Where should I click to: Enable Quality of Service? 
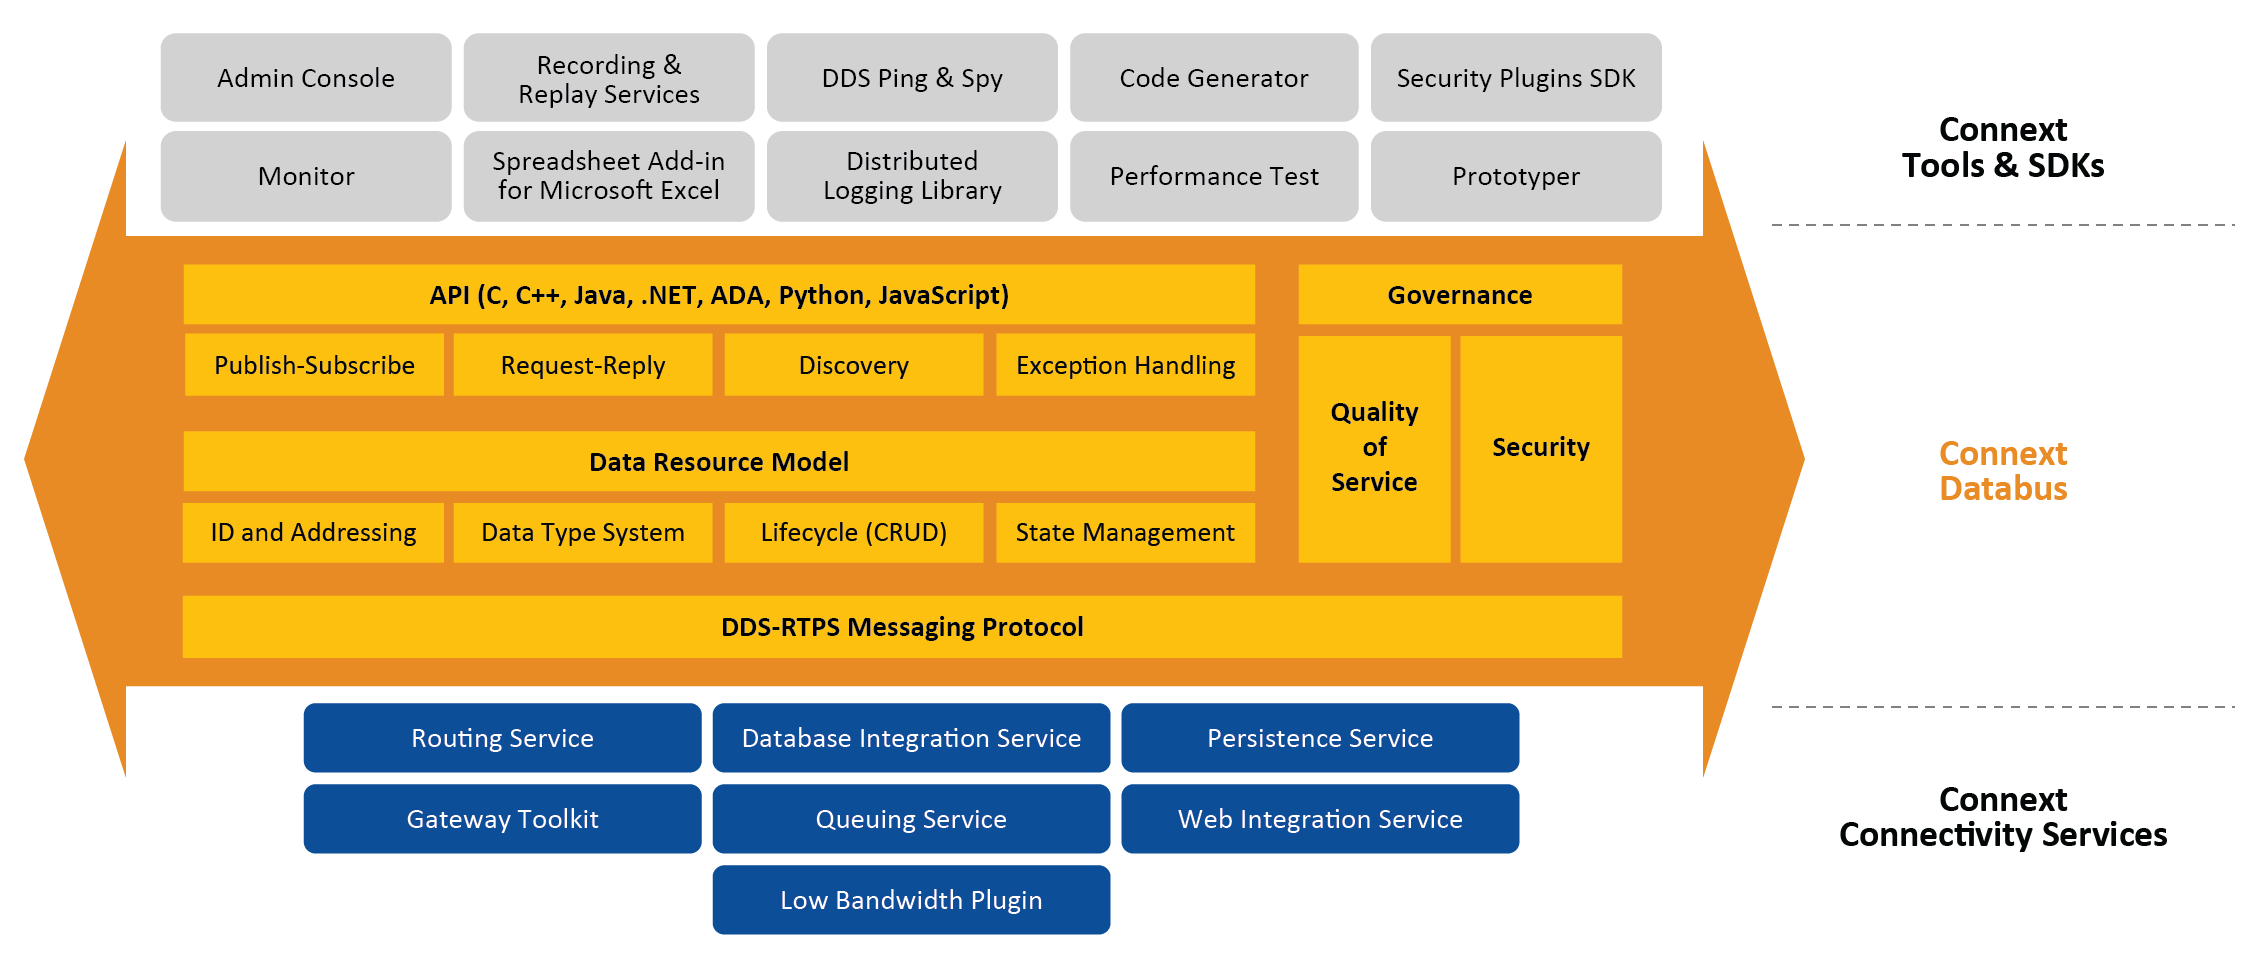(x=1373, y=447)
